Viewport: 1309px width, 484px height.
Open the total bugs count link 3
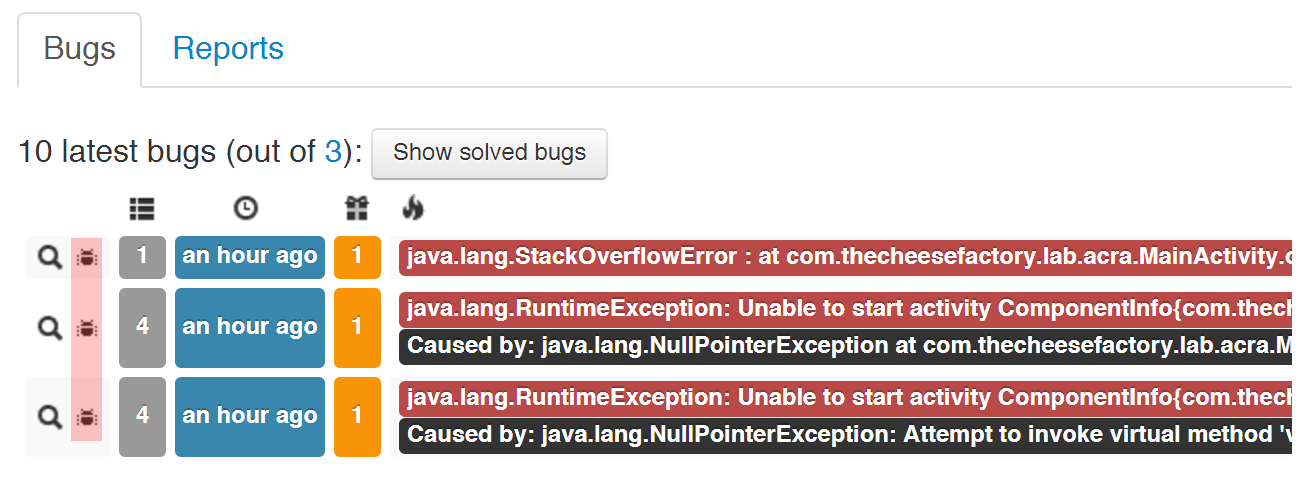point(333,152)
